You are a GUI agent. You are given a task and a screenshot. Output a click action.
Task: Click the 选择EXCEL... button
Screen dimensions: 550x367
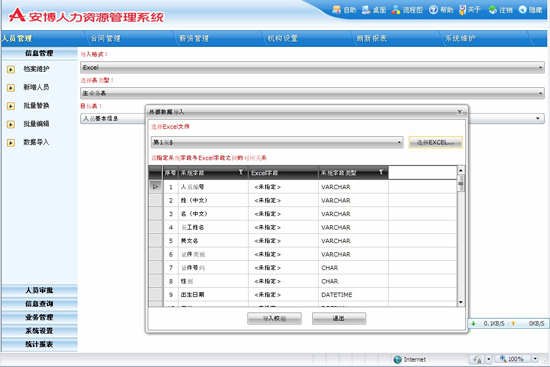point(435,142)
